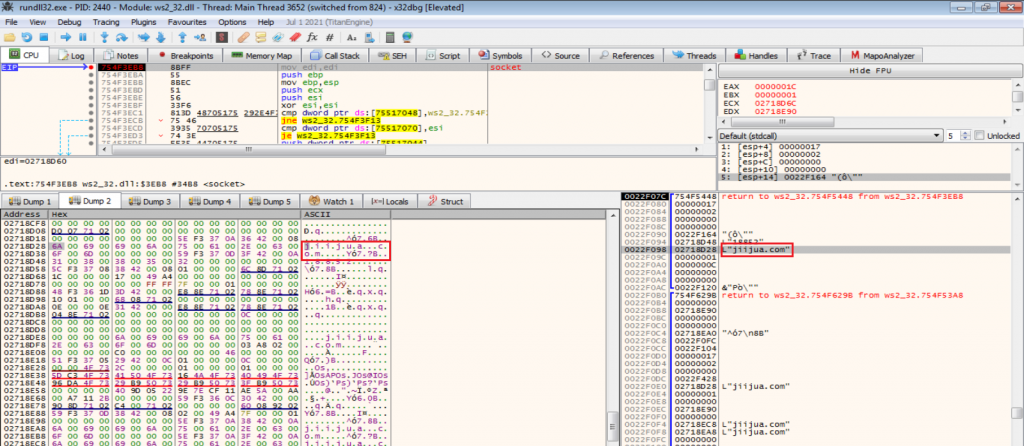This screenshot has width=1024, height=446.
Task: Toggle the Unlocked checkbox
Action: point(979,135)
